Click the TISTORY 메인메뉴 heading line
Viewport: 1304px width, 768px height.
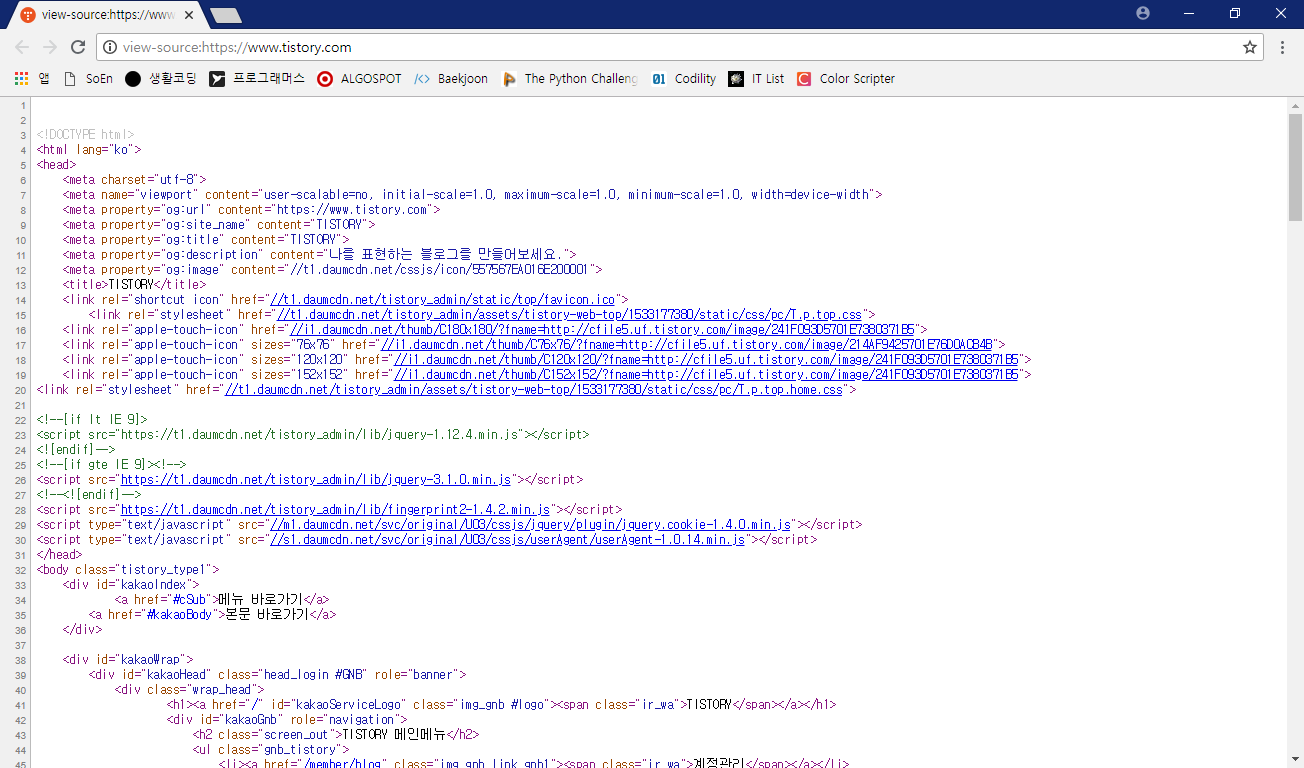[x=336, y=734]
